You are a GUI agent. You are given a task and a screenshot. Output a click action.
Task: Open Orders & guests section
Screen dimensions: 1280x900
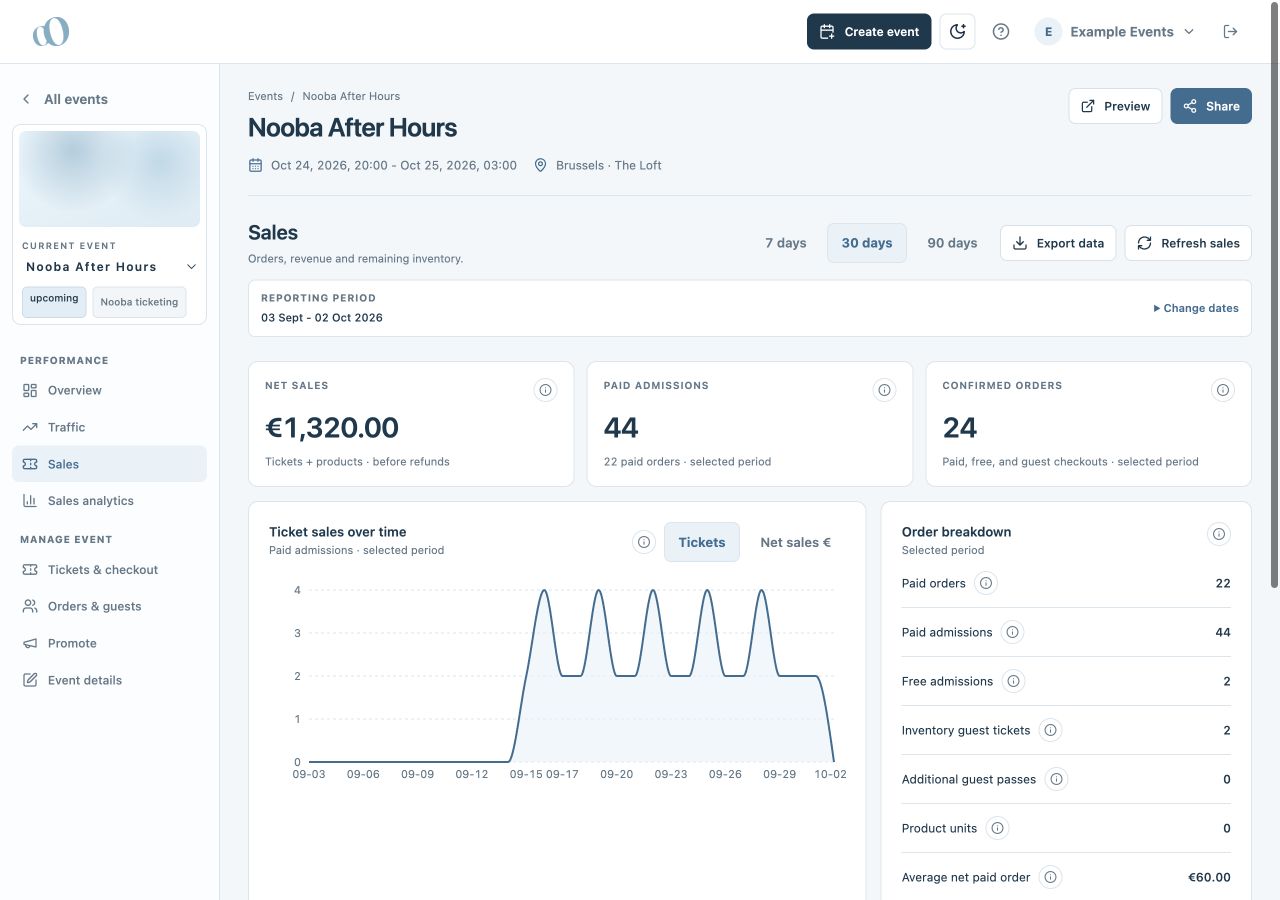tap(109, 606)
